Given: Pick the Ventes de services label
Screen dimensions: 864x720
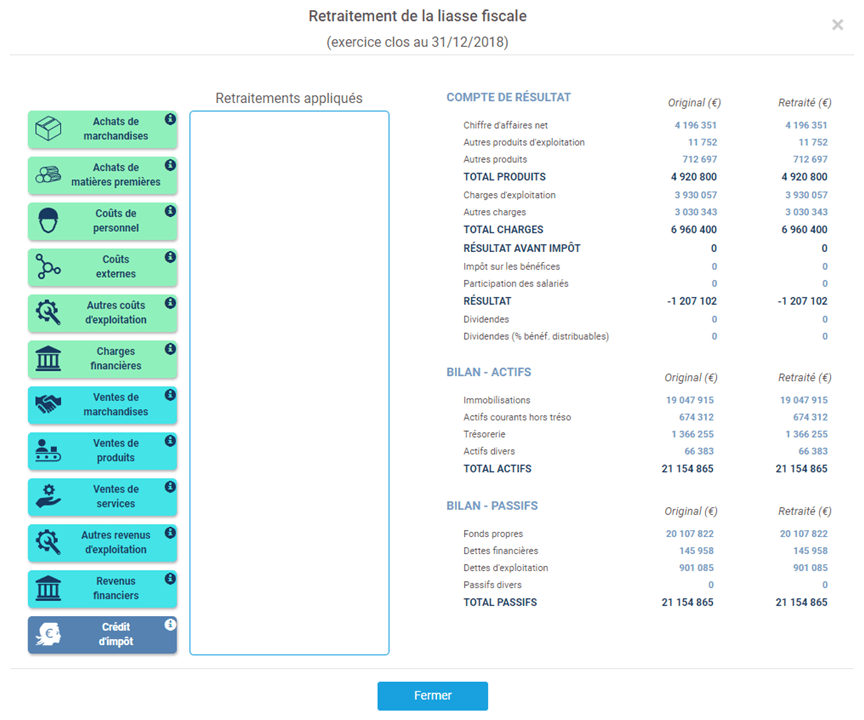Looking at the screenshot, I should [116, 496].
